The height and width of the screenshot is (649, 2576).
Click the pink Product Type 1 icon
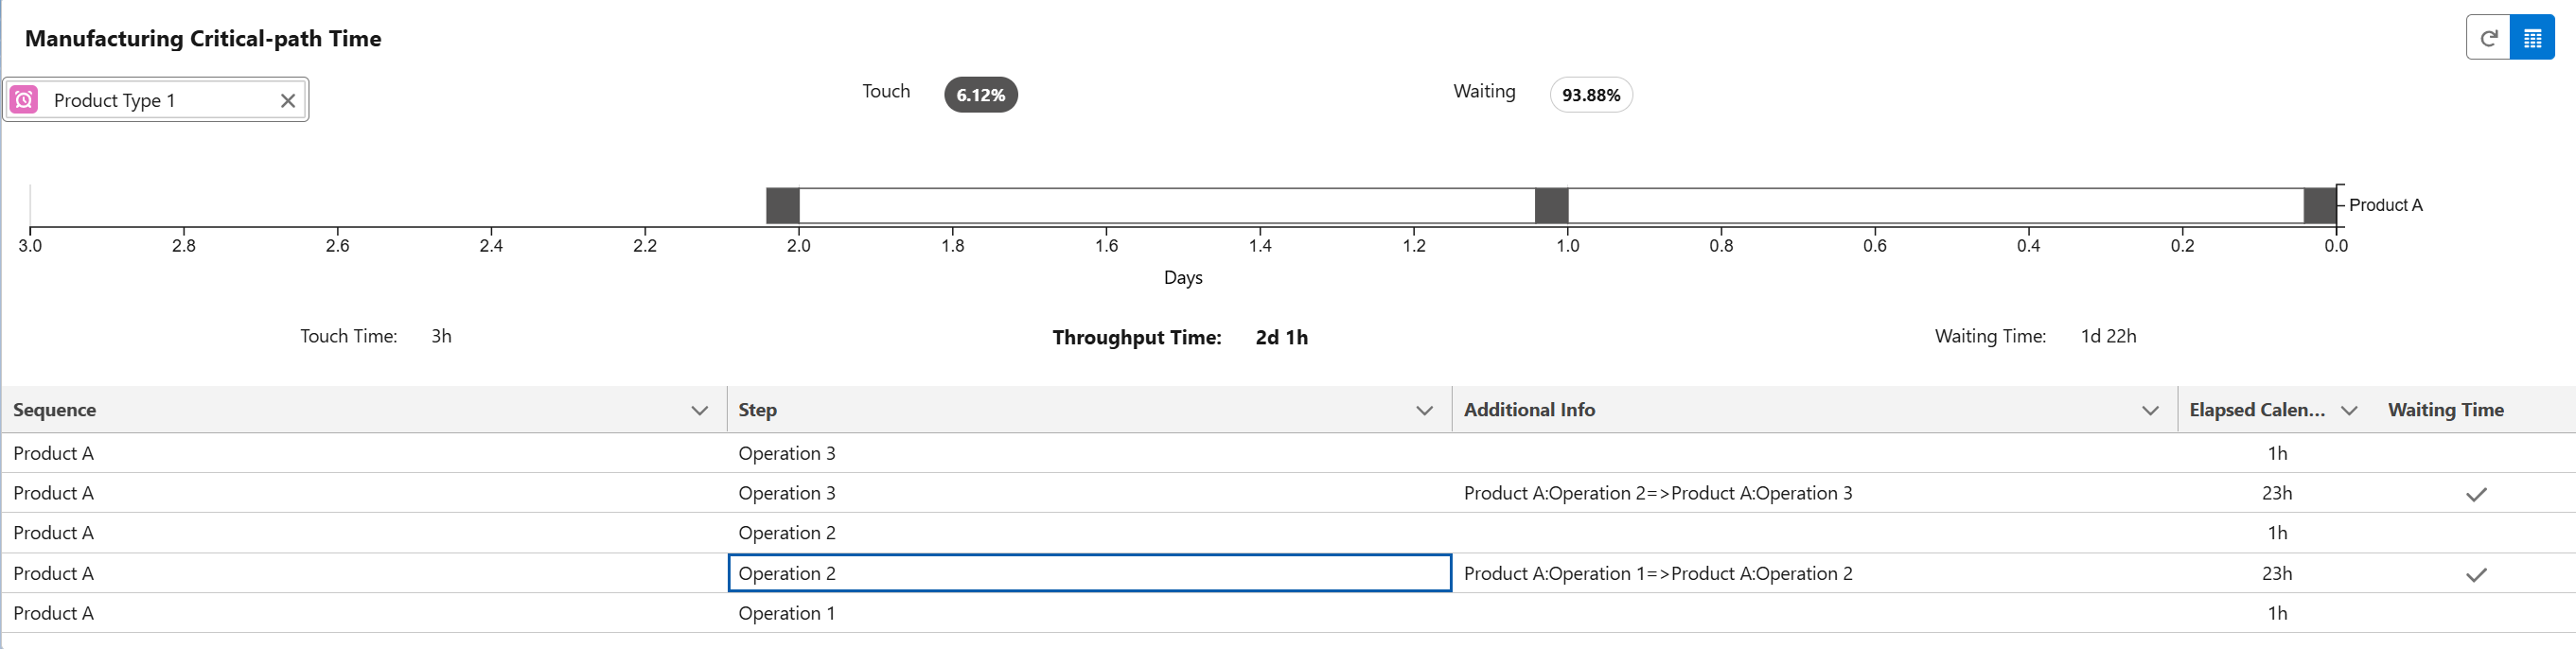pyautogui.click(x=24, y=100)
